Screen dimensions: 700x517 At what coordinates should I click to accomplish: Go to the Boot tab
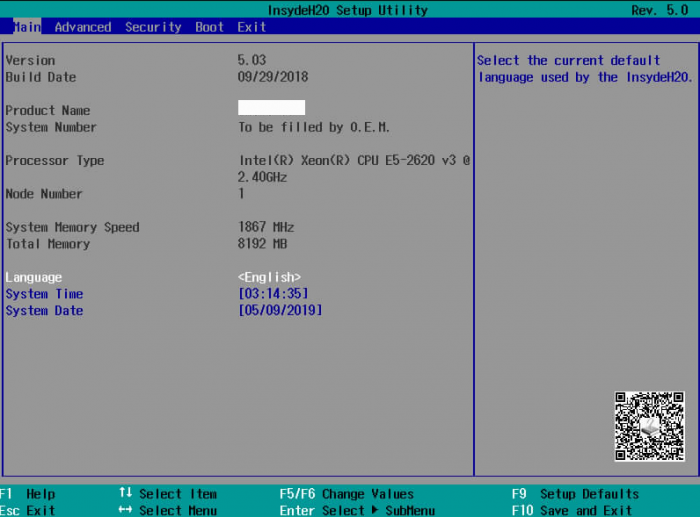[x=209, y=27]
